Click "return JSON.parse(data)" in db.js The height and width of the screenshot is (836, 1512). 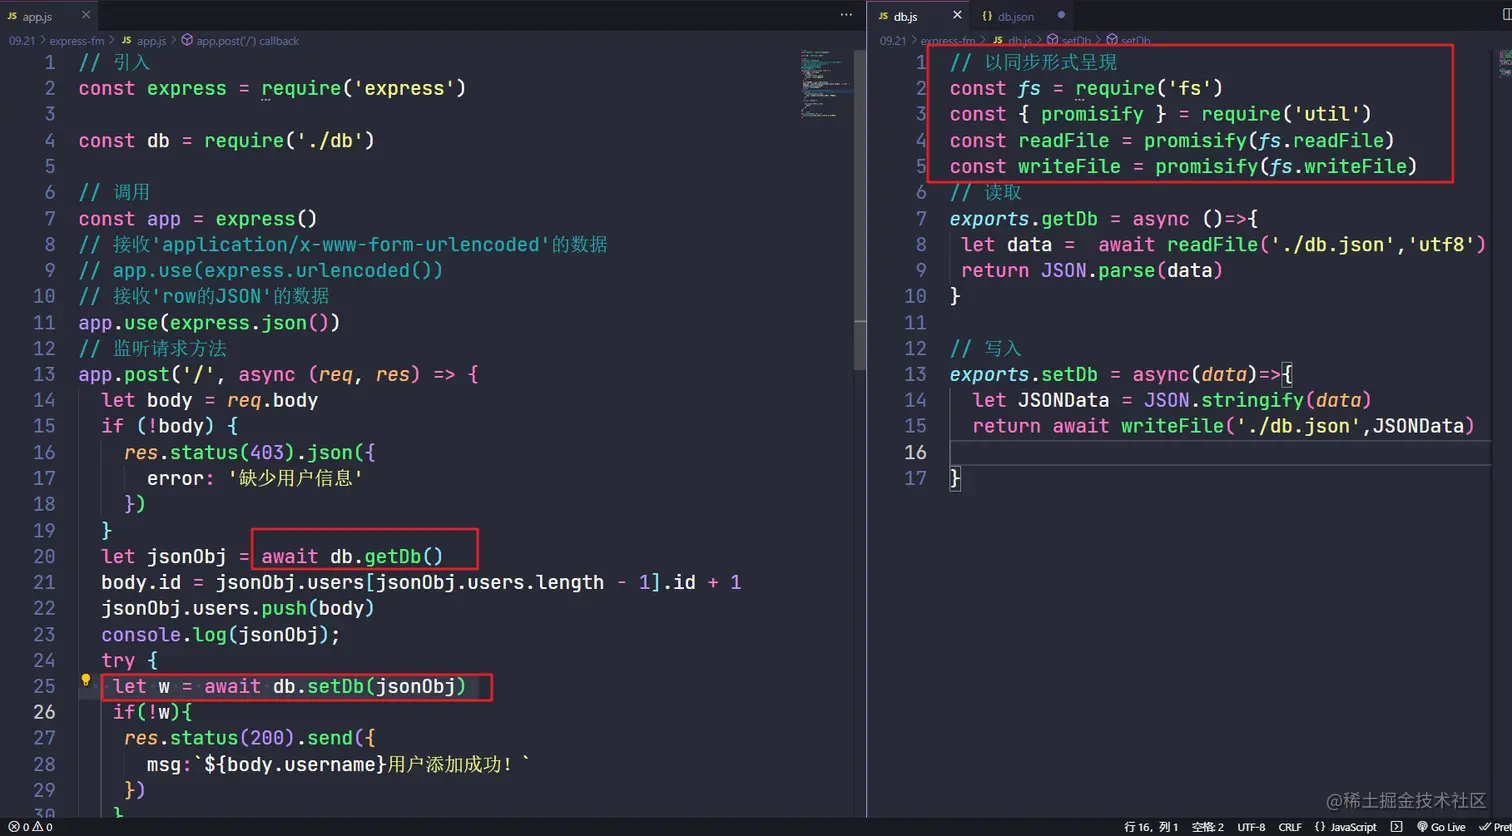pos(1092,271)
